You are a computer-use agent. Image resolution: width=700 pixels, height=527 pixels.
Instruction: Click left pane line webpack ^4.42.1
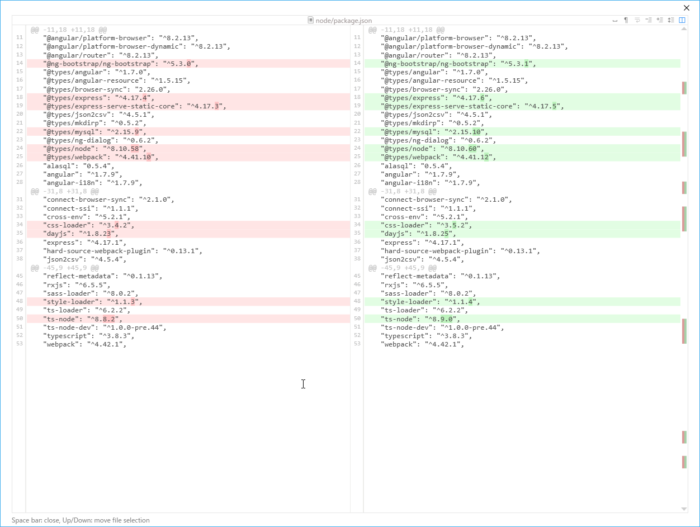[x=85, y=344]
